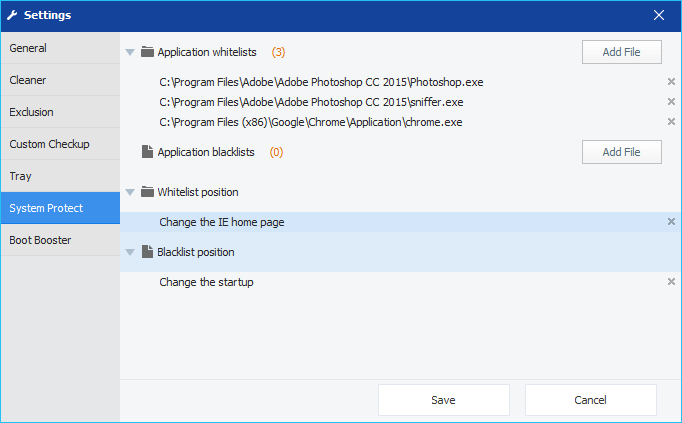Click the Whitelist position folder icon
682x423 pixels.
(147, 192)
